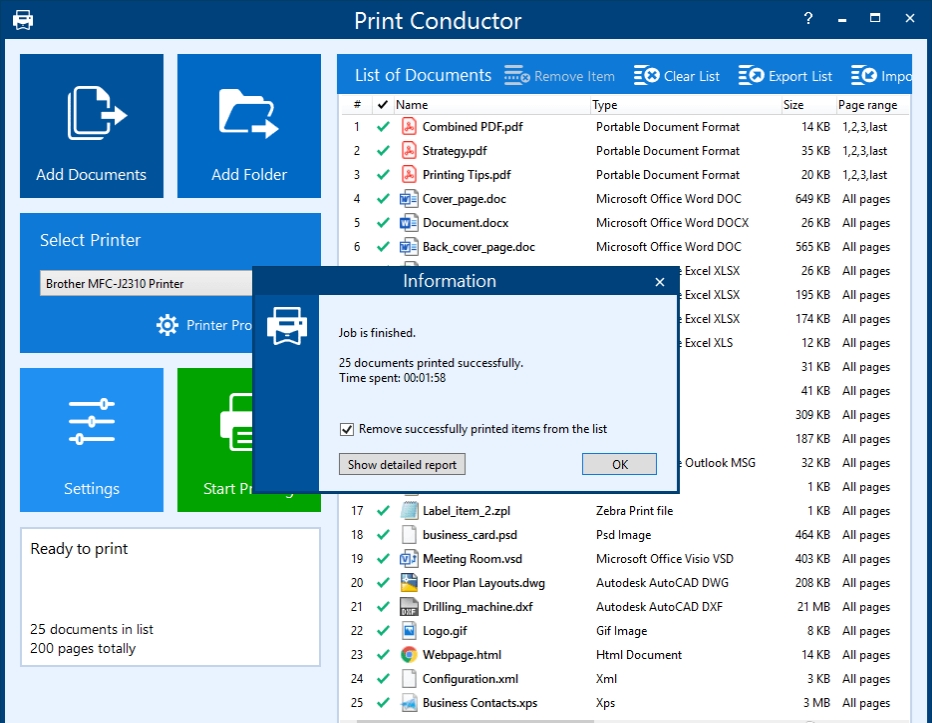Viewport: 932px width, 723px height.
Task: Click the Export List toolbar icon
Action: (751, 76)
